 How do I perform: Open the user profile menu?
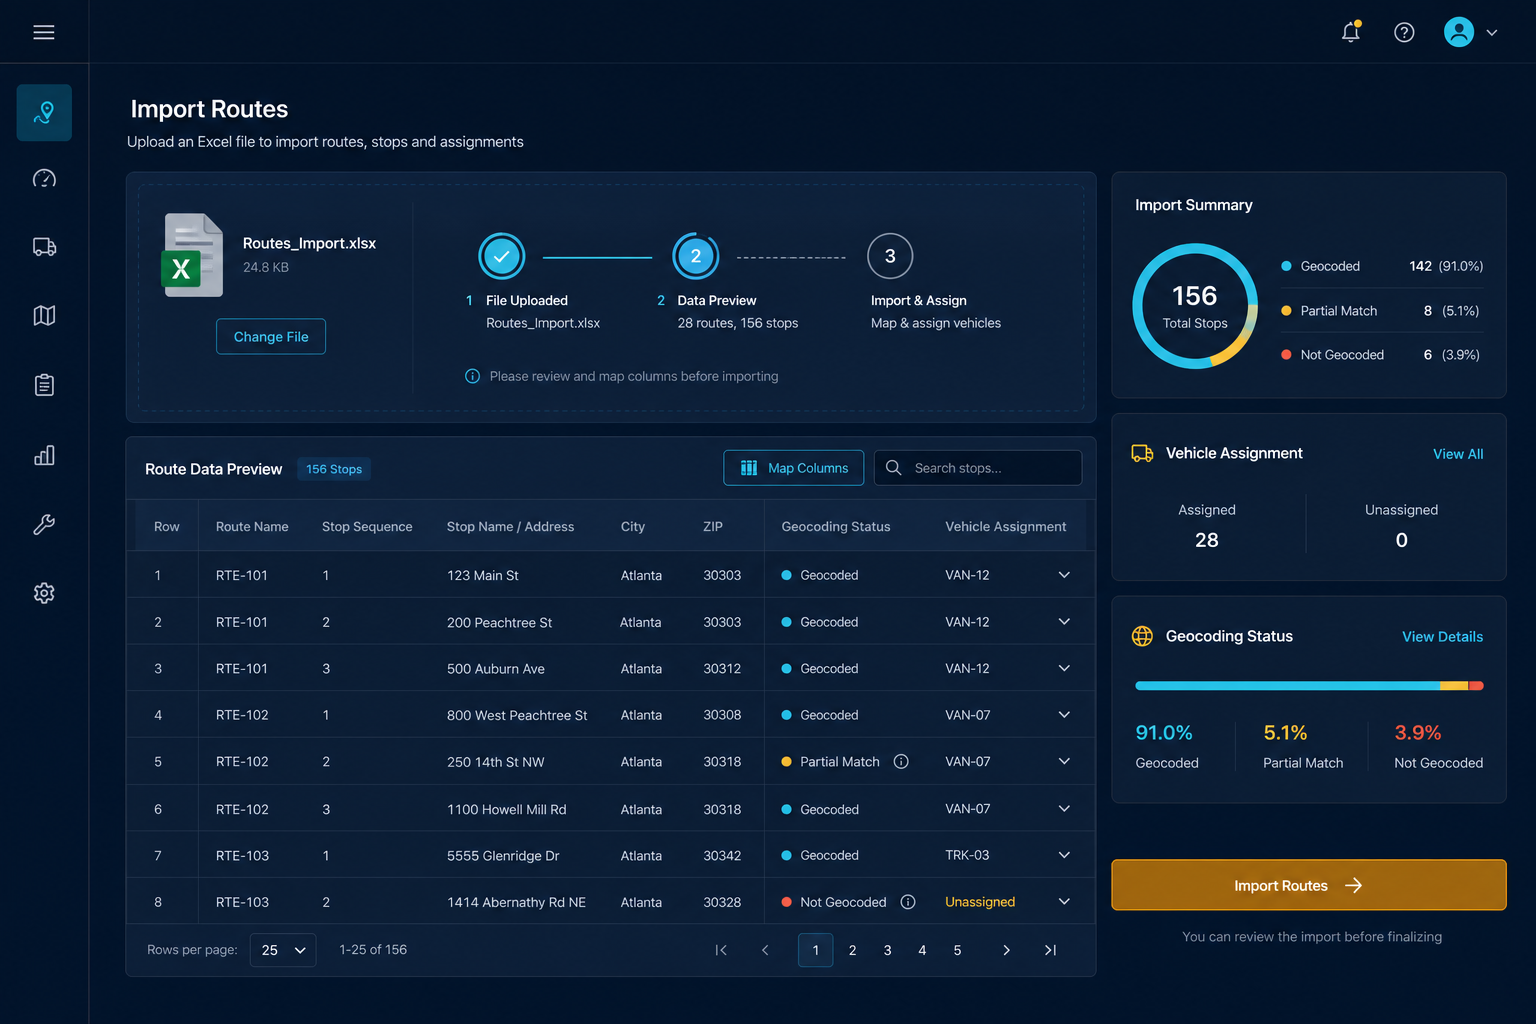tap(1470, 32)
